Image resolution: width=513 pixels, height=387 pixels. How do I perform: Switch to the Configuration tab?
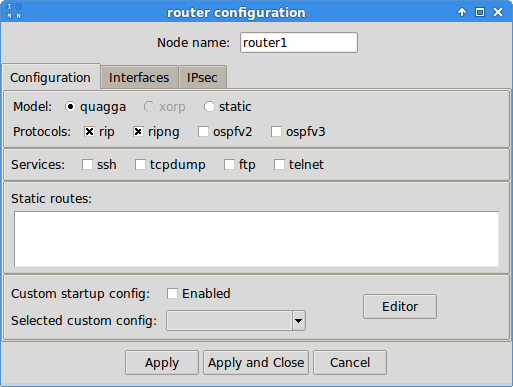[x=51, y=77]
